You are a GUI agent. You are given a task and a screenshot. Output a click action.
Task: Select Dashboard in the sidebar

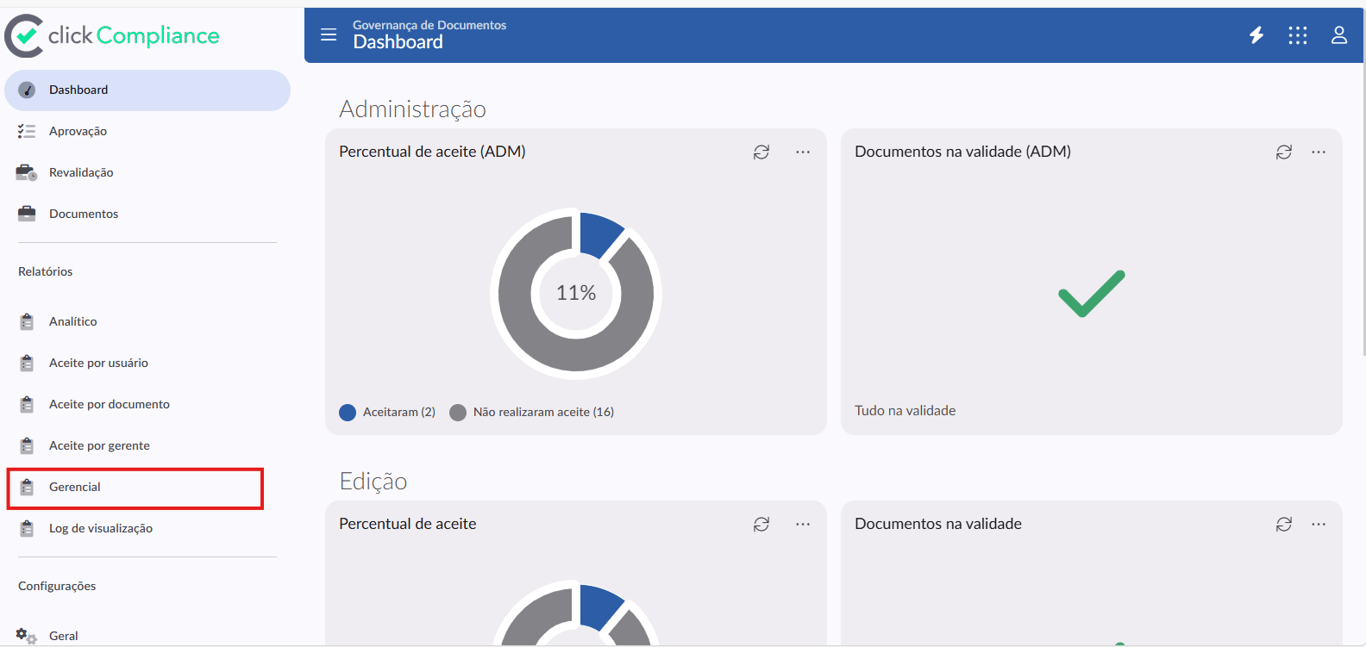click(x=147, y=90)
